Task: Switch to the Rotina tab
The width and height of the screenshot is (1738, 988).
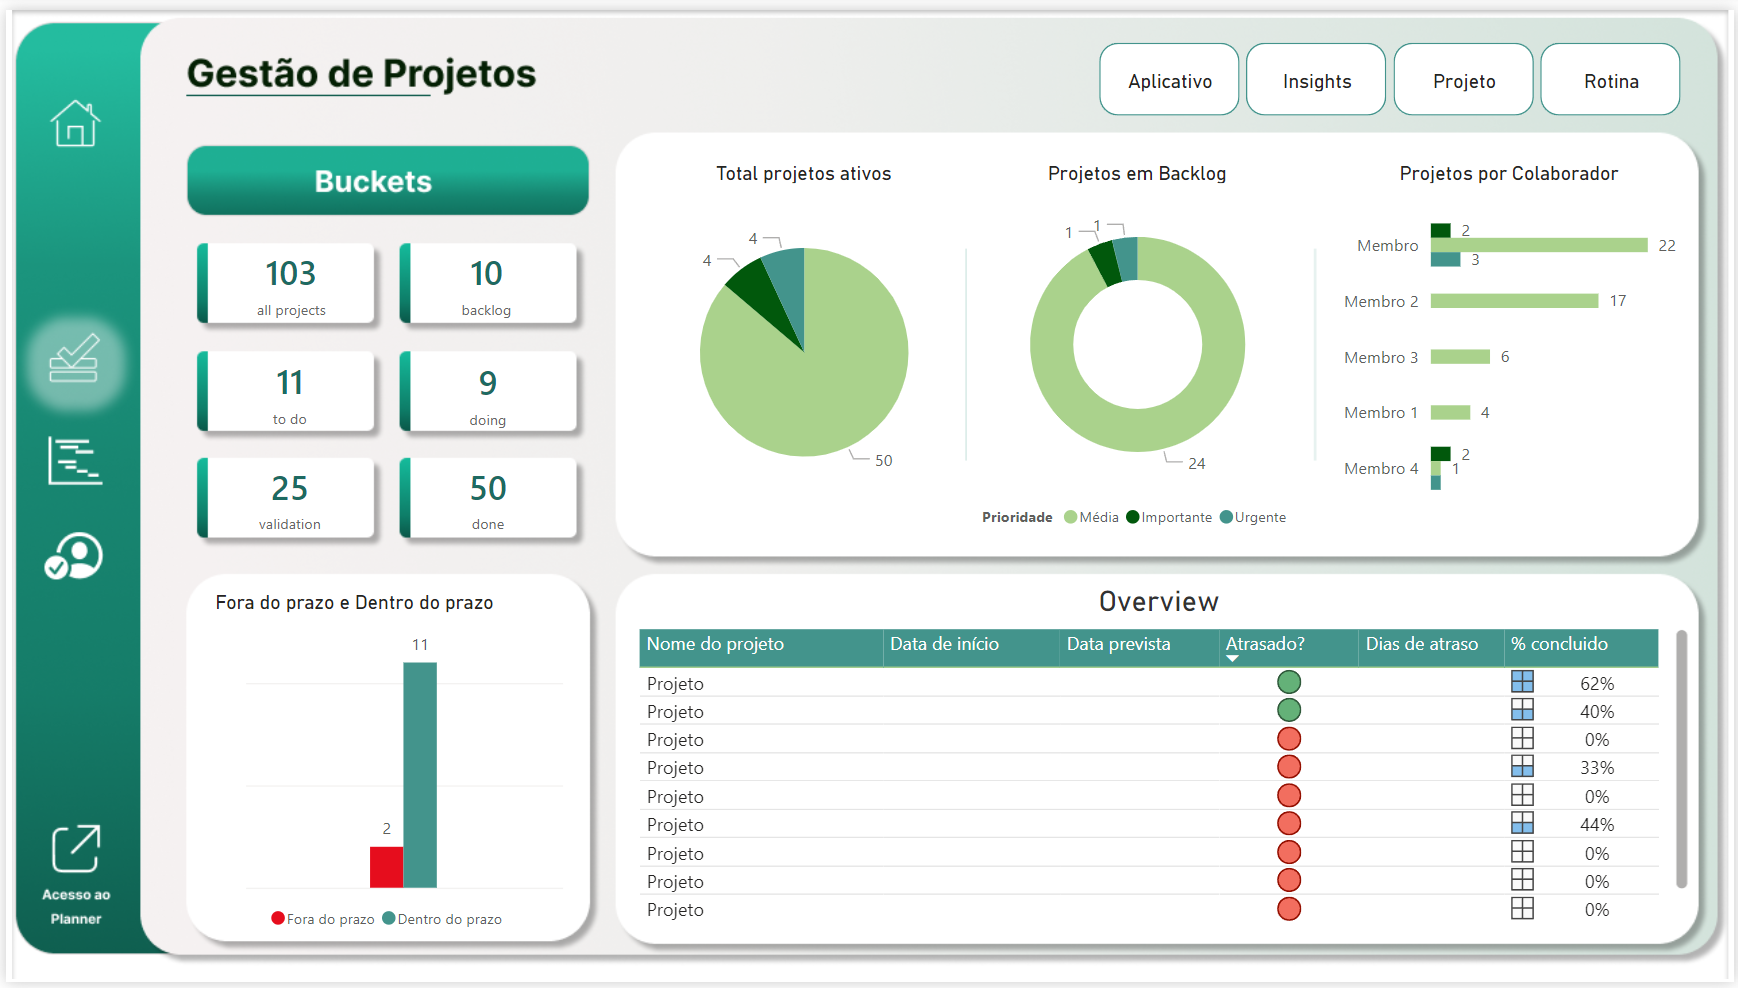Action: pos(1610,80)
